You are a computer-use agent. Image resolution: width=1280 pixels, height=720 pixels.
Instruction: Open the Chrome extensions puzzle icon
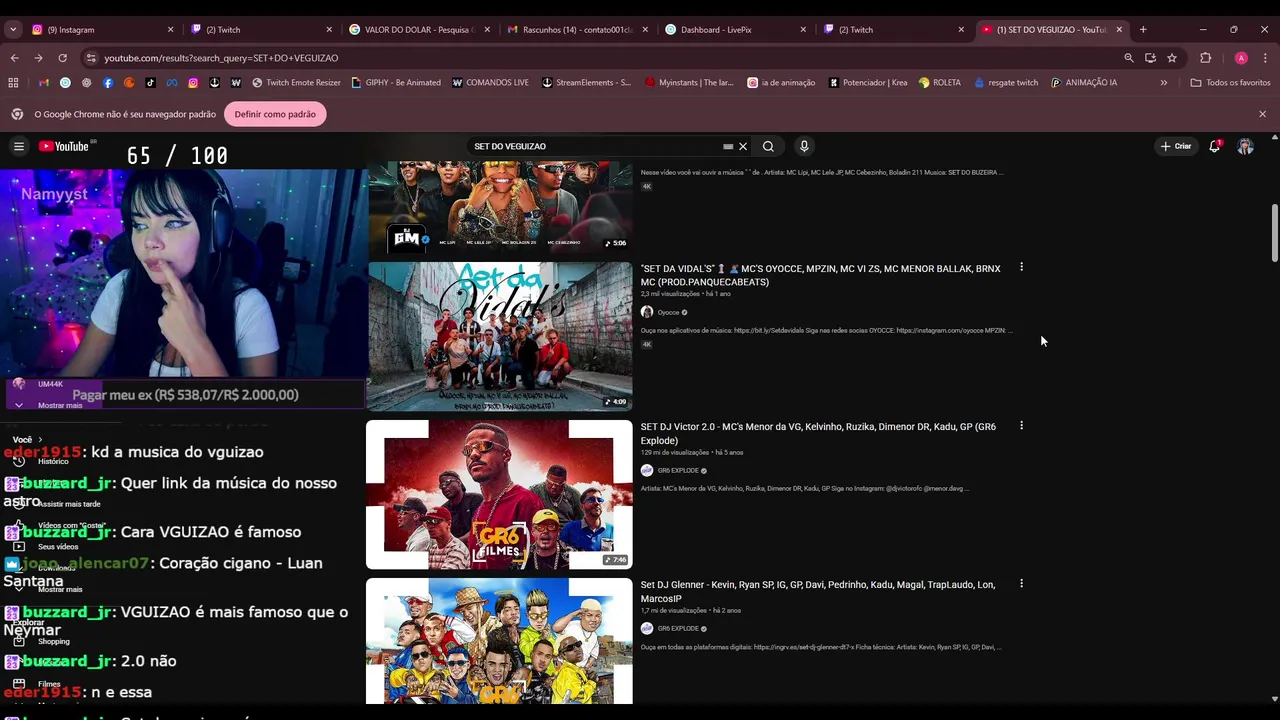click(x=1205, y=58)
